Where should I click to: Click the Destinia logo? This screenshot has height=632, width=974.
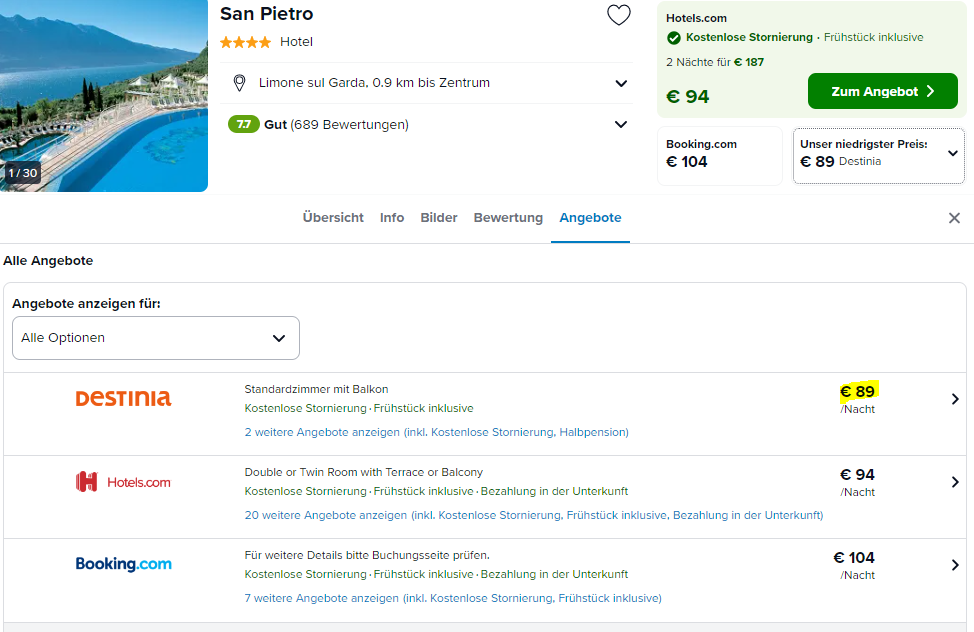point(123,398)
